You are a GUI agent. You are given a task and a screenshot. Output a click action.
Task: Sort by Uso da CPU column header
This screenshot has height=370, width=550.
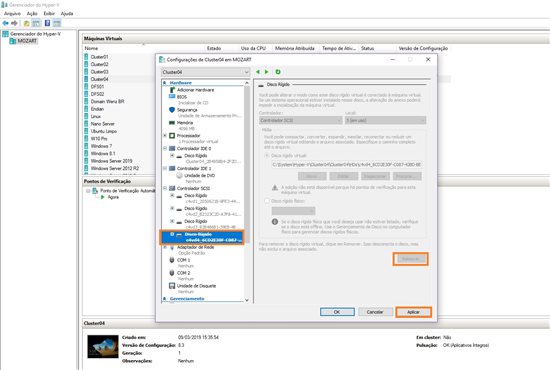tap(253, 48)
